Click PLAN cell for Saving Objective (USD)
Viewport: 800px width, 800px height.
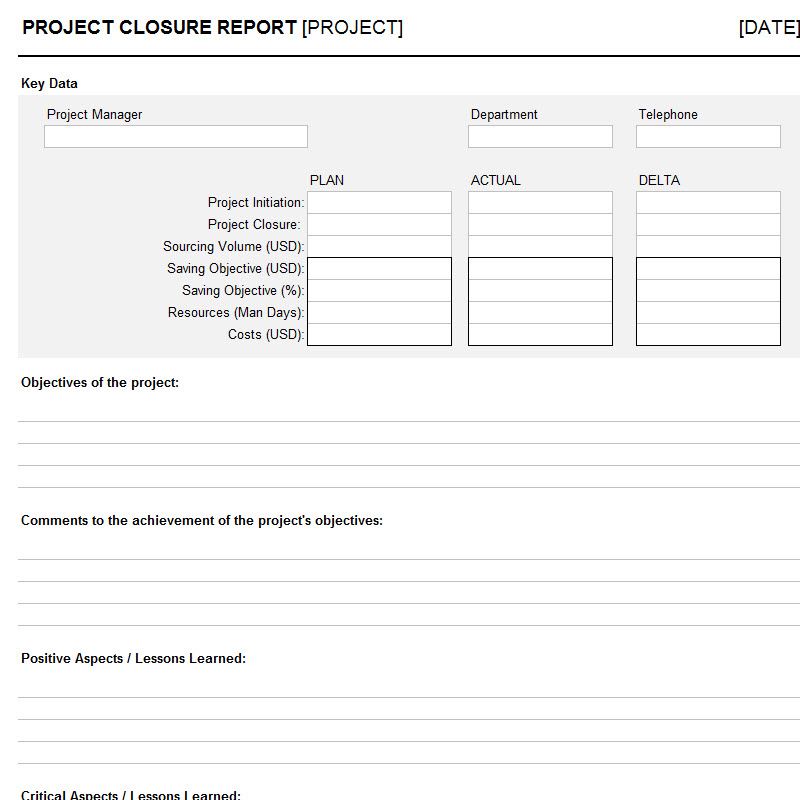click(379, 269)
